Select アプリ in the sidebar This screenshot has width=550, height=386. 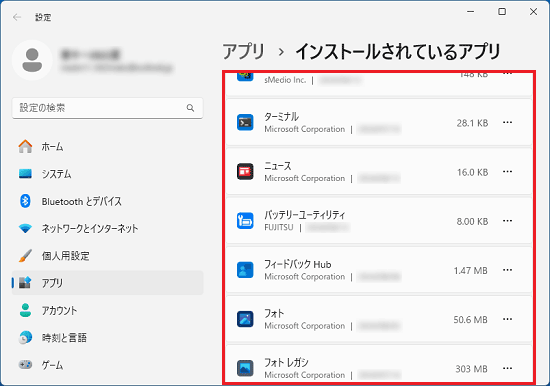(x=107, y=283)
